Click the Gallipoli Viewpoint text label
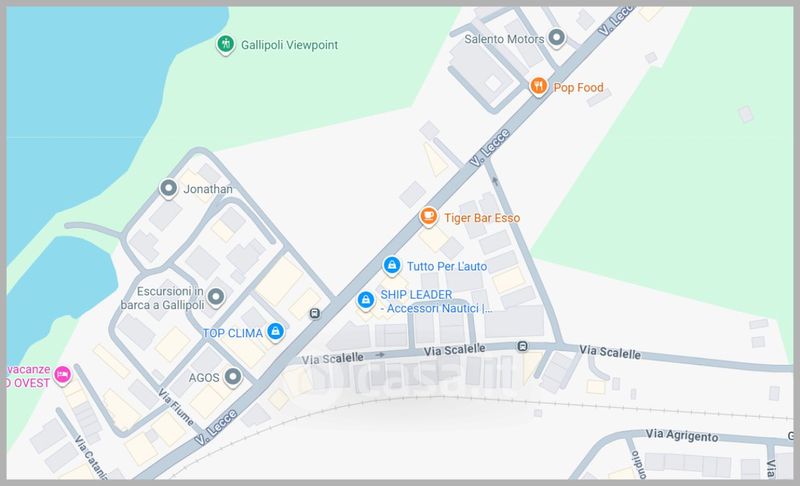This screenshot has height=486, width=800. (289, 45)
